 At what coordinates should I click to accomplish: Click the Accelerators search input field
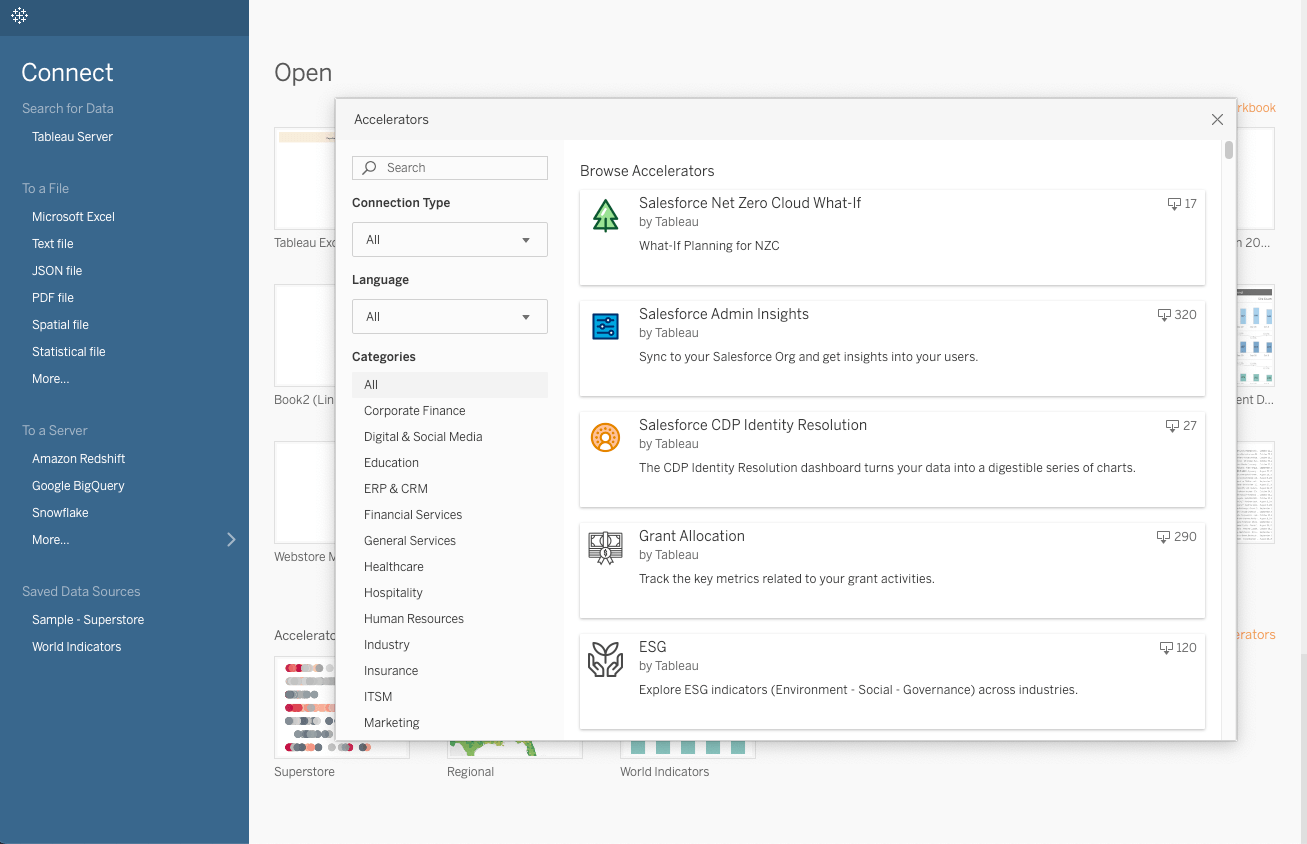pyautogui.click(x=460, y=168)
